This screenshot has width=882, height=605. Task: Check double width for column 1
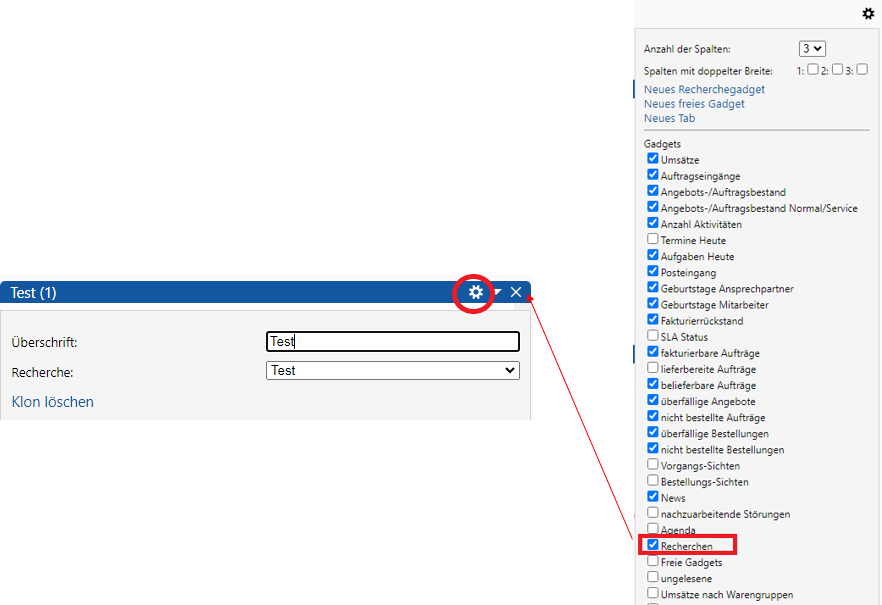(813, 70)
